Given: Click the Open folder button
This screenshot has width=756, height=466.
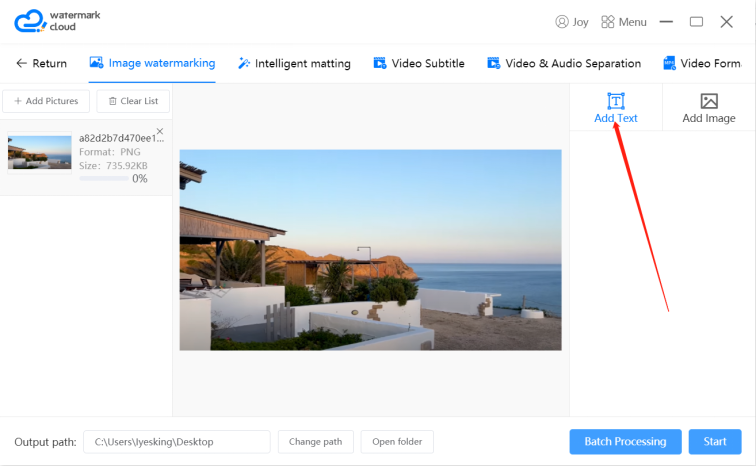Looking at the screenshot, I should (397, 442).
